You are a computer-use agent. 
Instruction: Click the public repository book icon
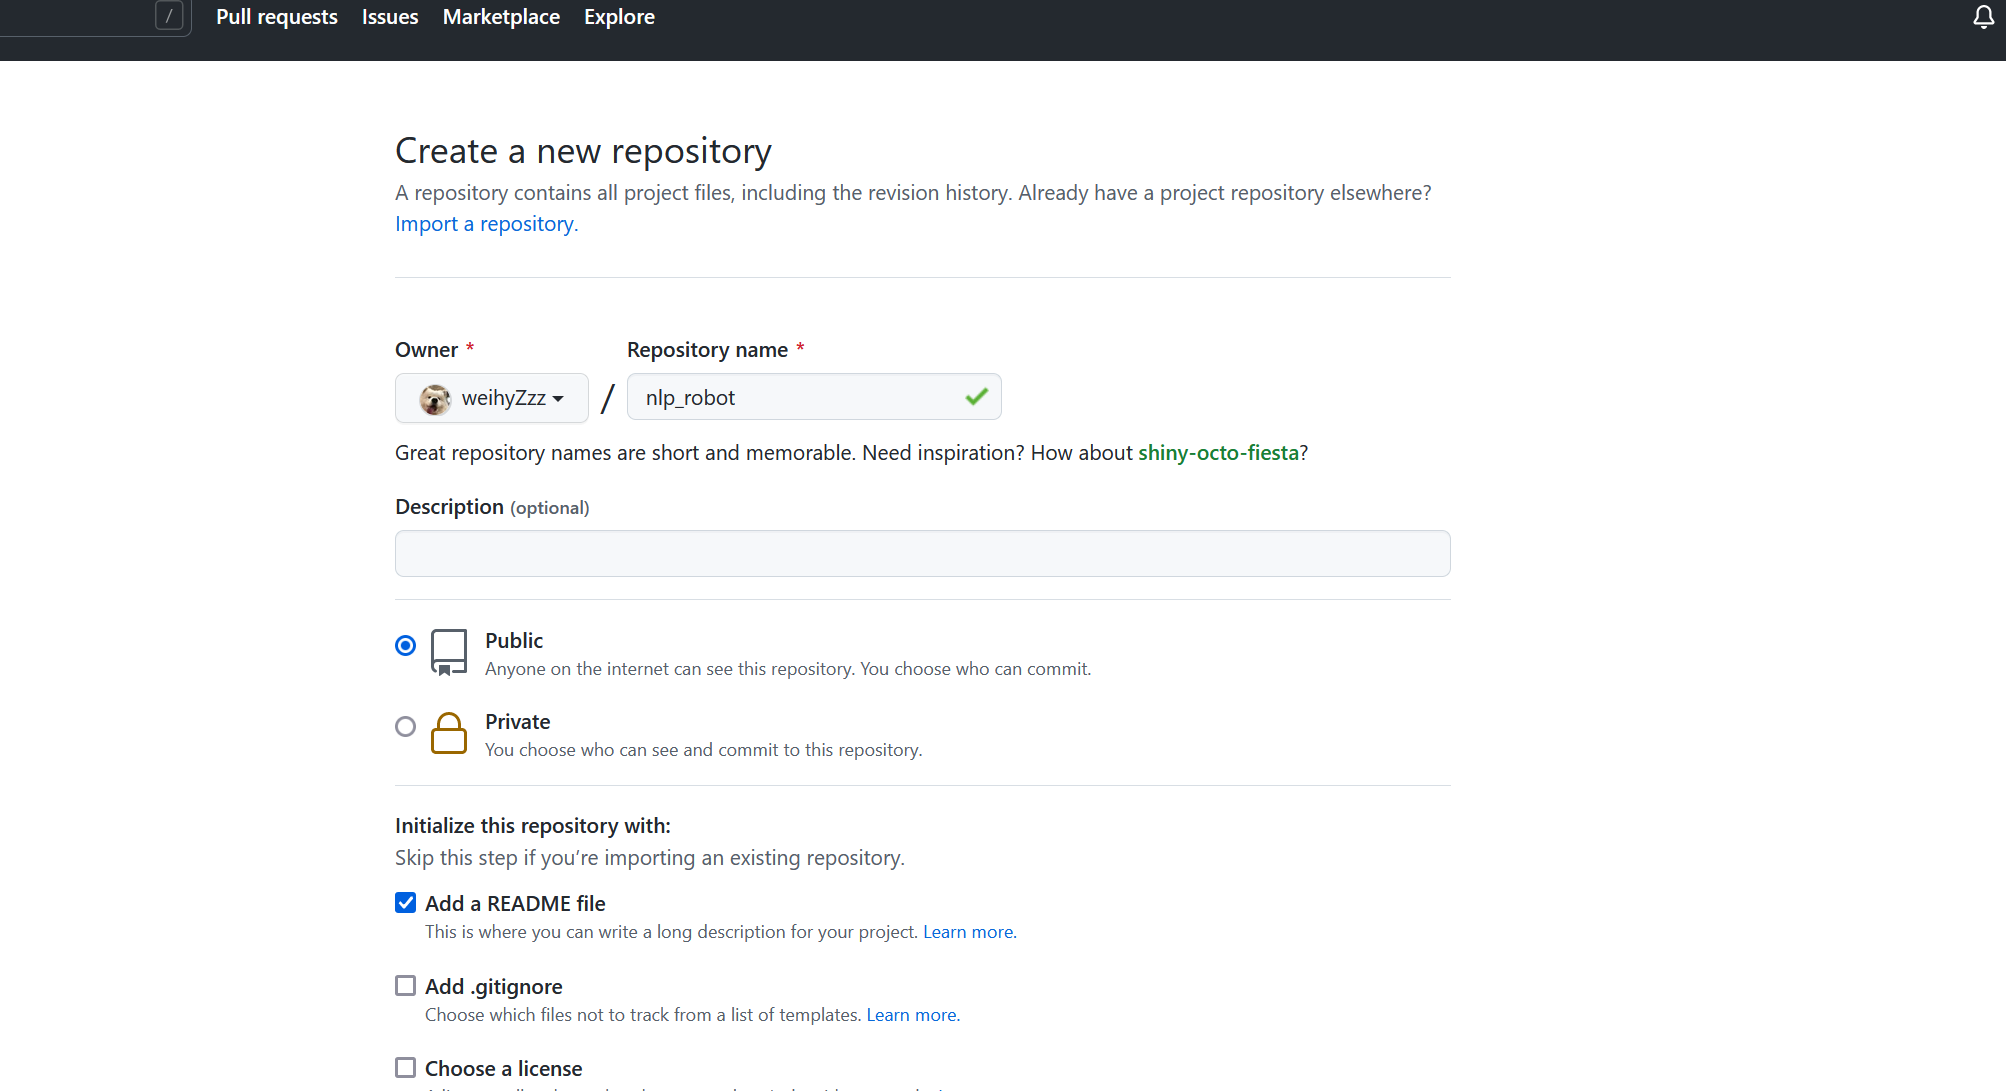(x=448, y=652)
